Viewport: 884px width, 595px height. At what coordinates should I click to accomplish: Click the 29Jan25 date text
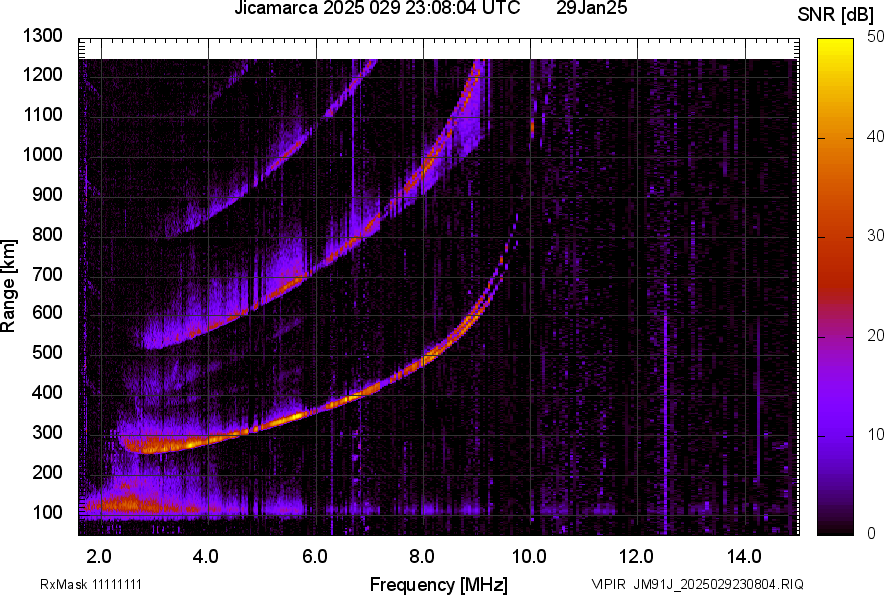(591, 8)
